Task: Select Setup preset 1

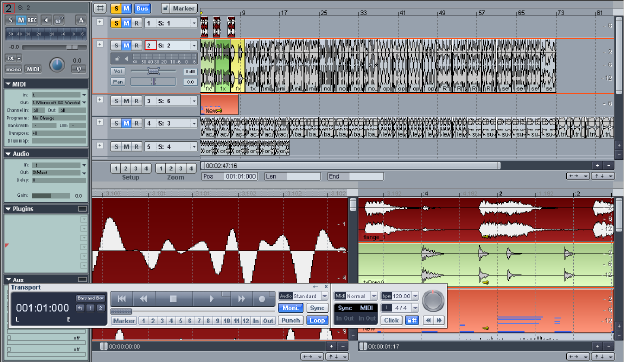Action: pos(116,169)
